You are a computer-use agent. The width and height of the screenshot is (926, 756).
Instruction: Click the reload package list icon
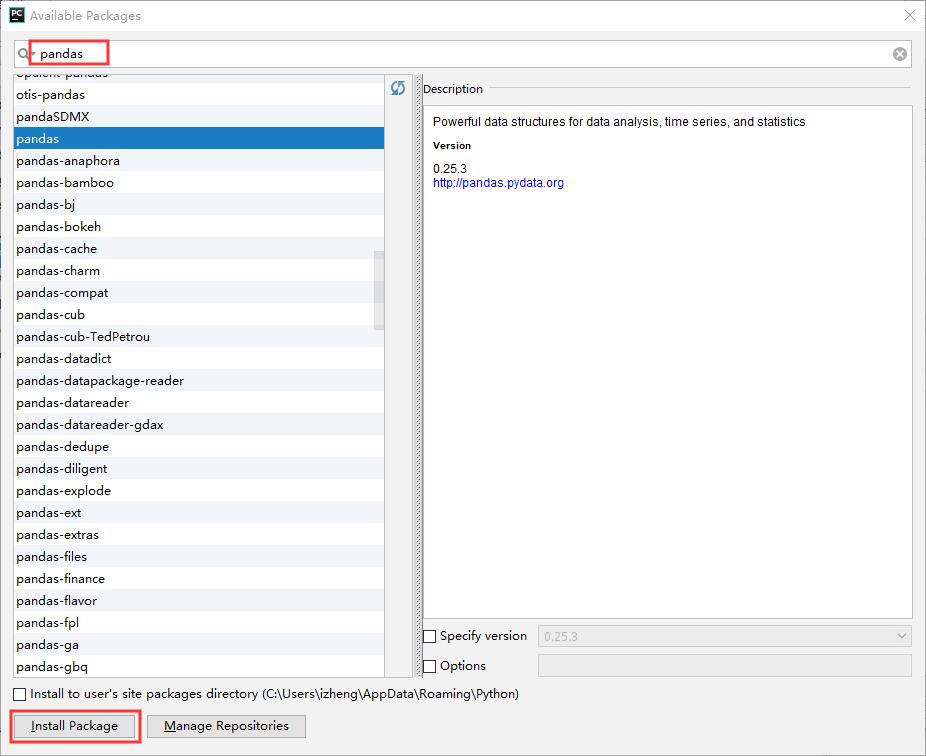click(x=397, y=88)
